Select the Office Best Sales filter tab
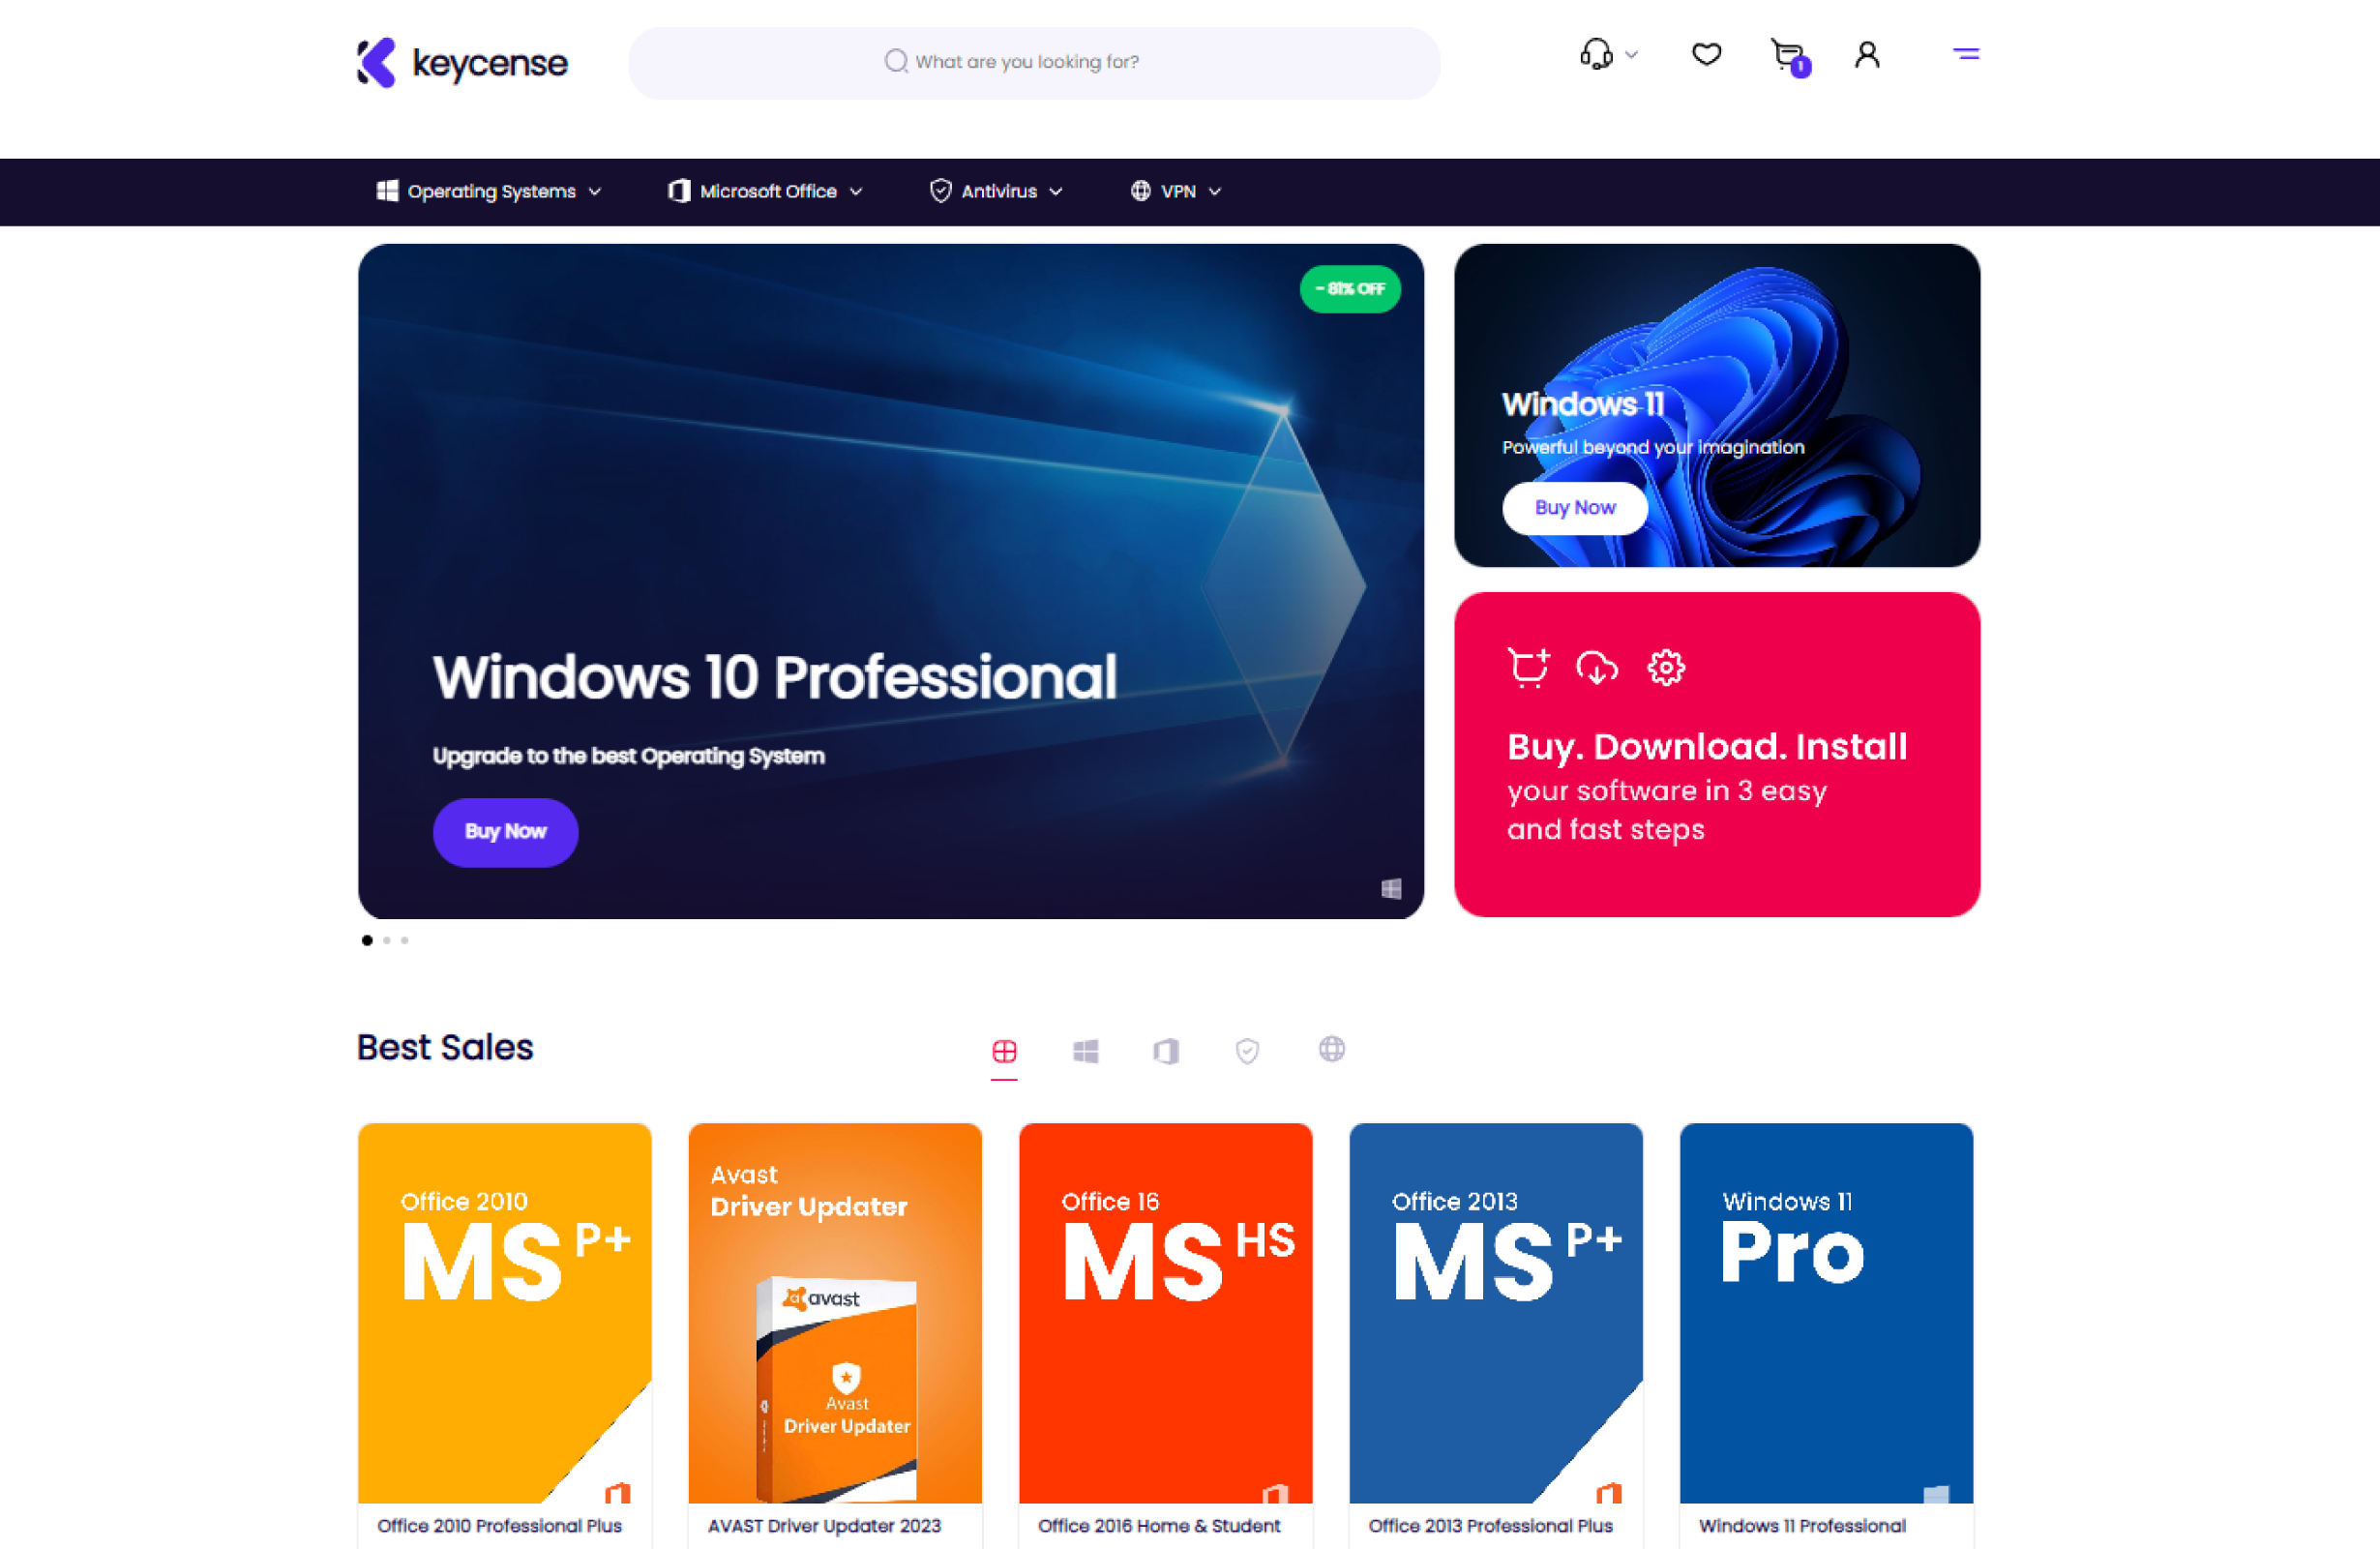This screenshot has height=1549, width=2380. (x=1166, y=1051)
